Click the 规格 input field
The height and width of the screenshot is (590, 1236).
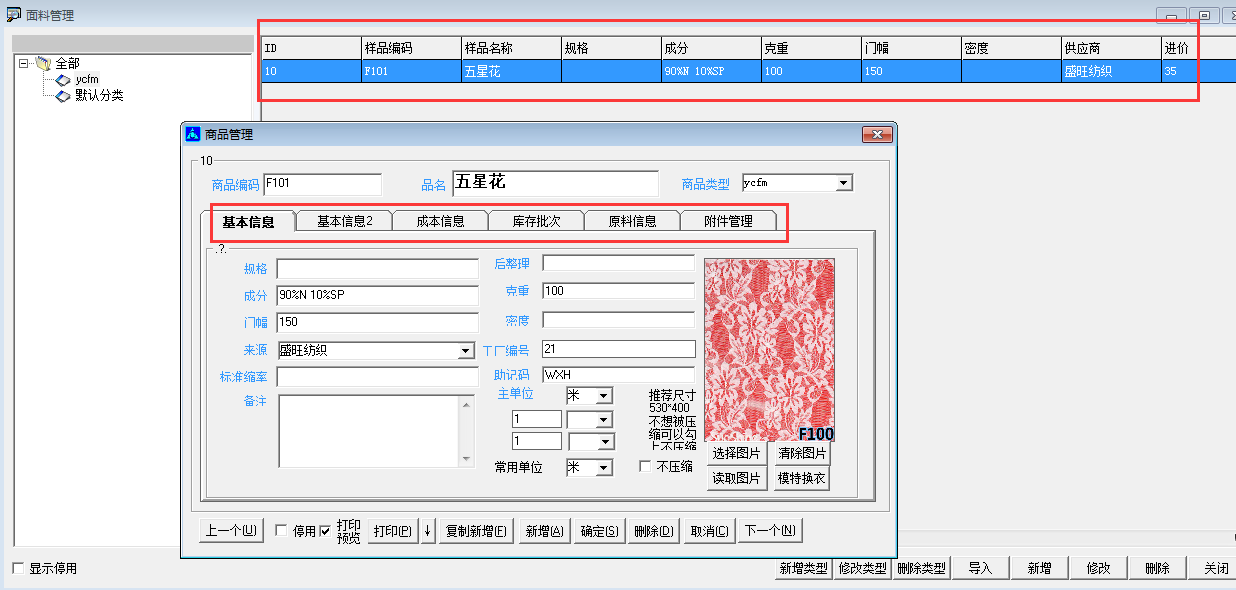(x=377, y=269)
